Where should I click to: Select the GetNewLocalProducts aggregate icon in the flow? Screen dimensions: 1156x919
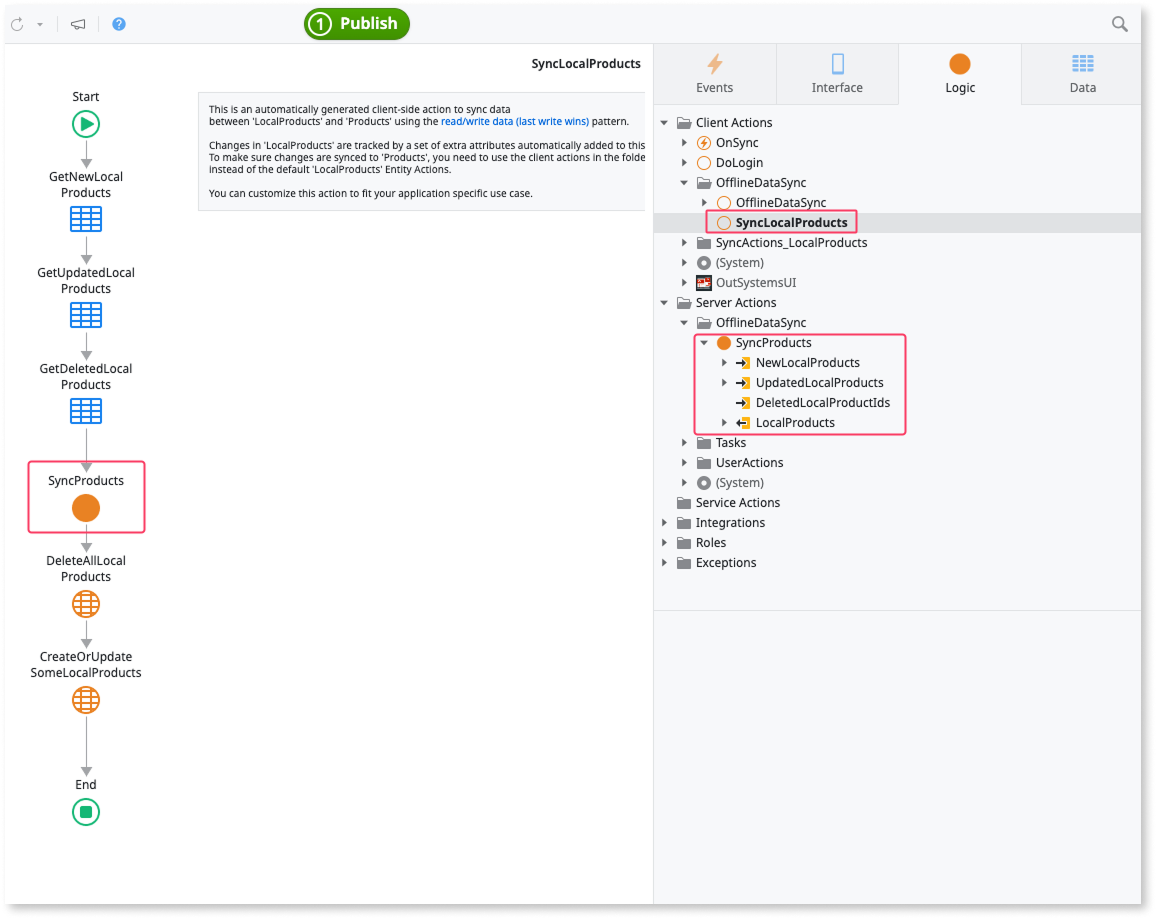click(x=85, y=218)
